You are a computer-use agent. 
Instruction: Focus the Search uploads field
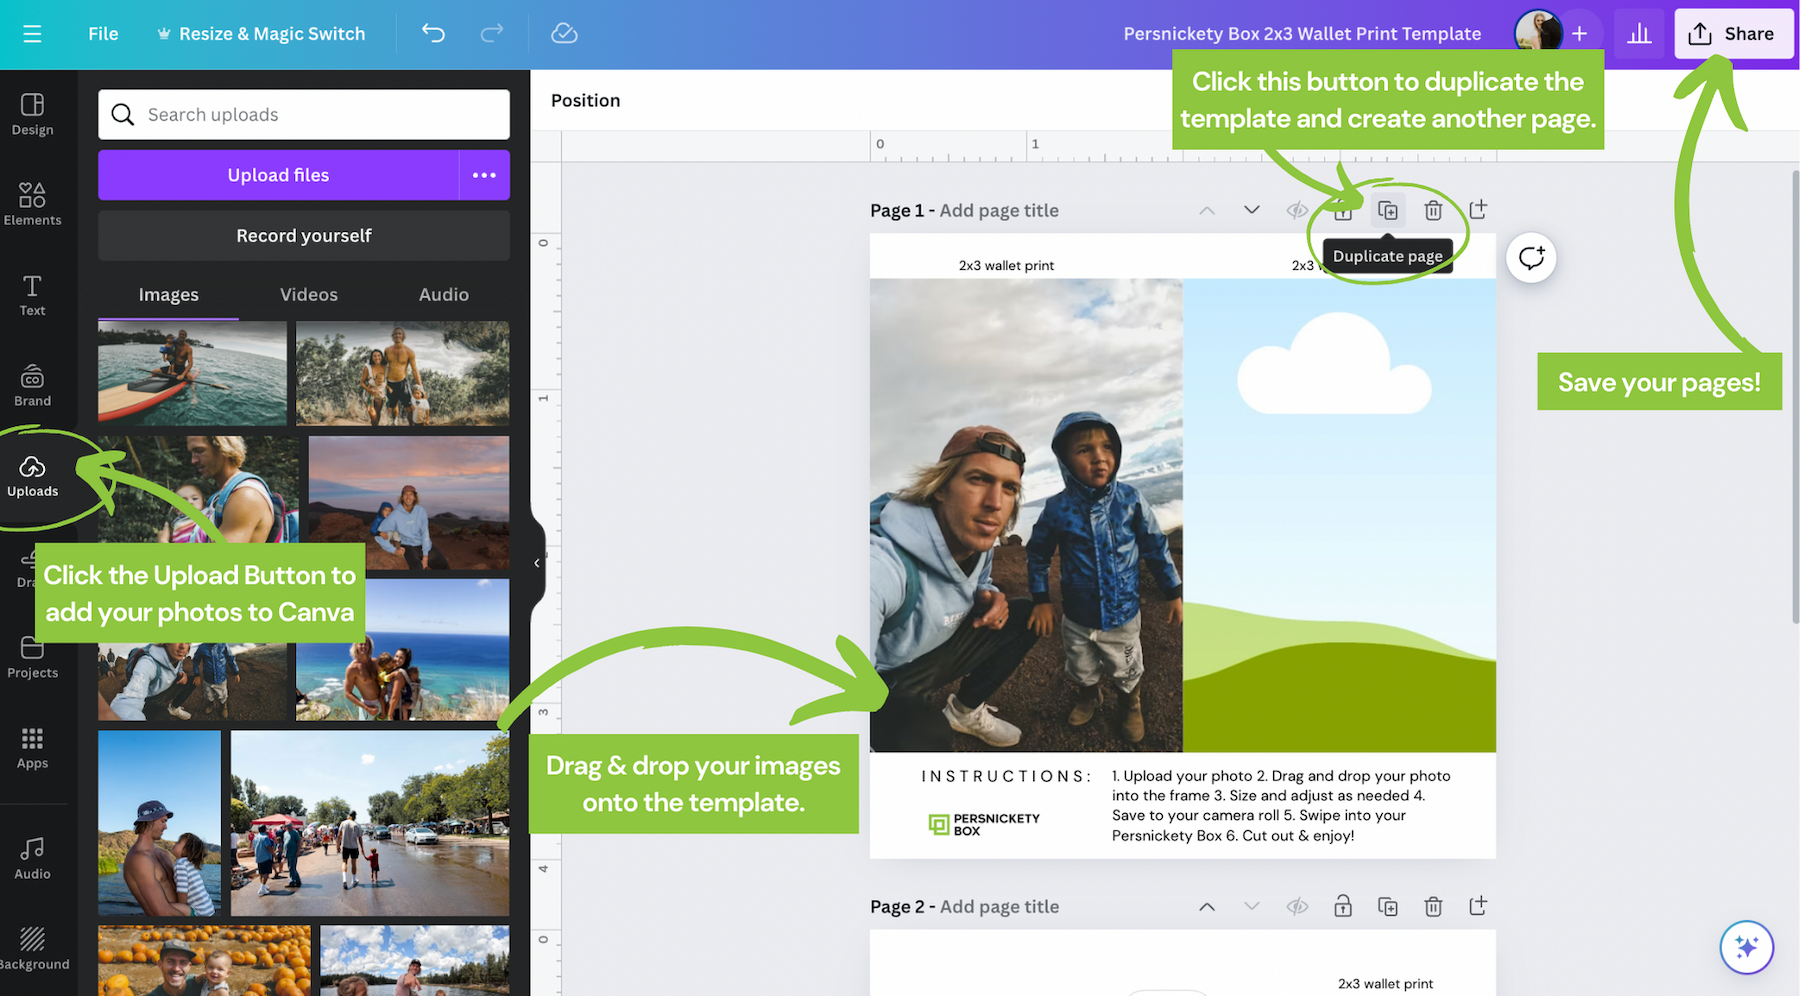coord(304,115)
